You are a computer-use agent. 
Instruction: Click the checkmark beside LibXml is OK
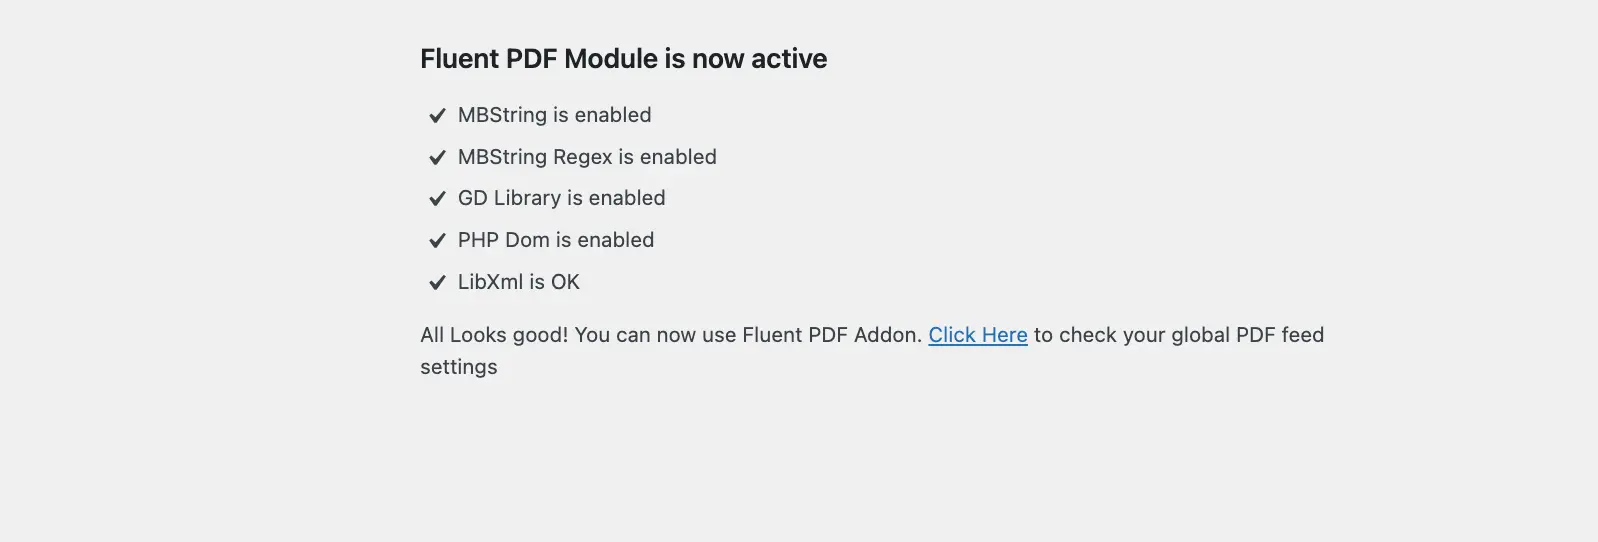[437, 283]
